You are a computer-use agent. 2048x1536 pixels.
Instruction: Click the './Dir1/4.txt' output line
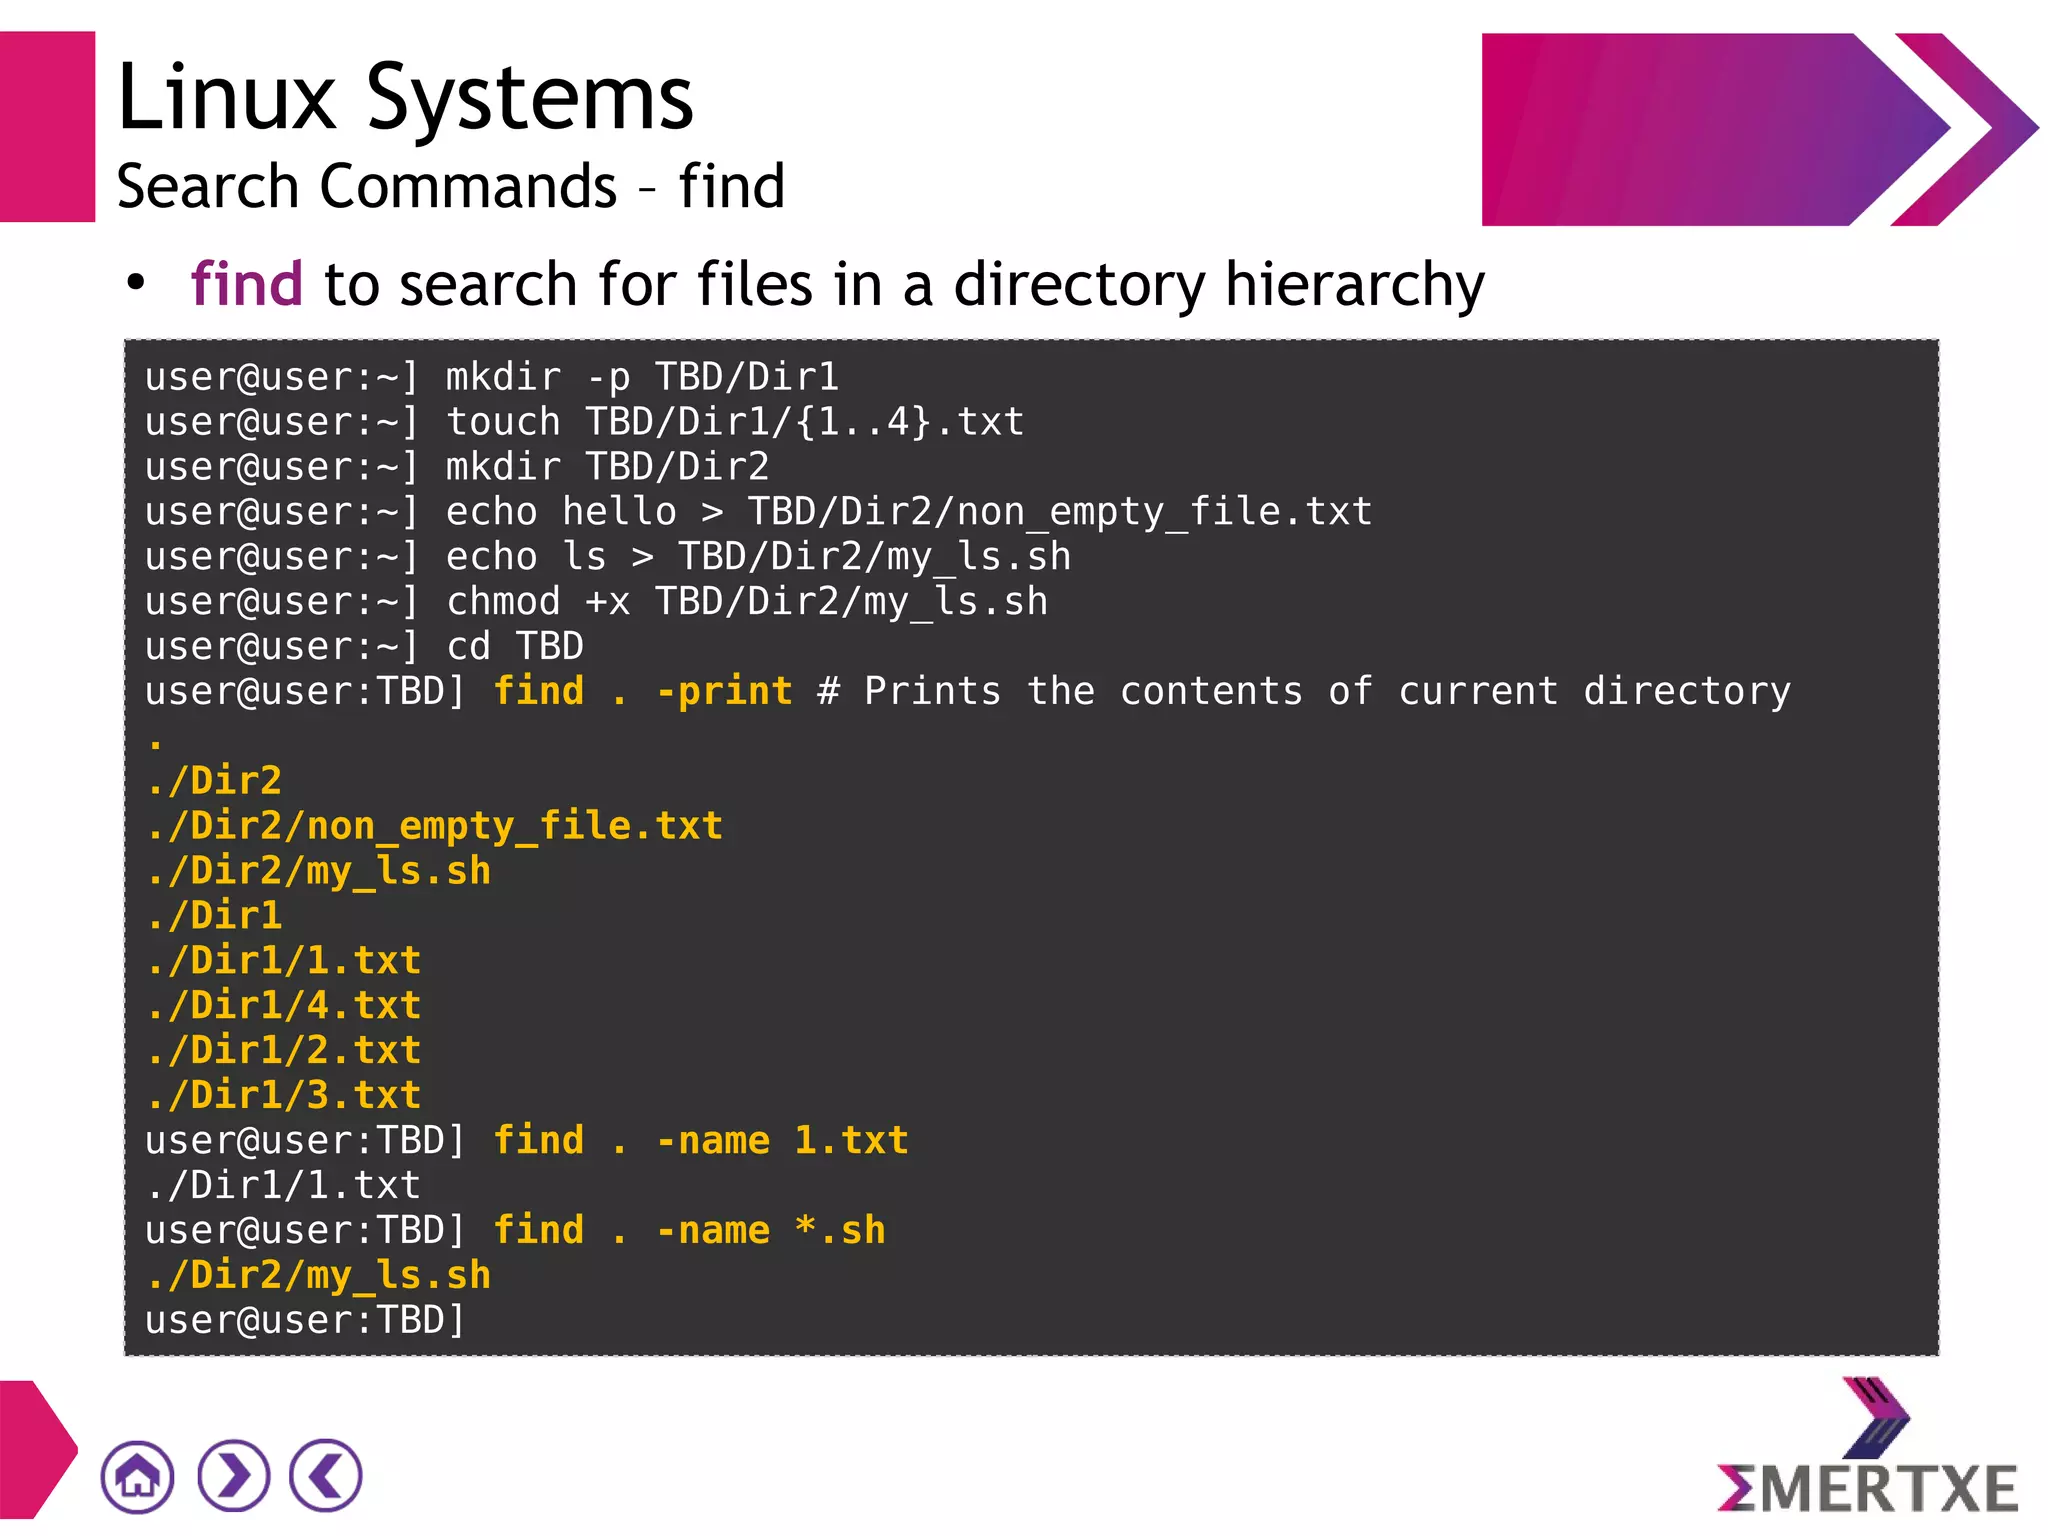pos(283,1006)
